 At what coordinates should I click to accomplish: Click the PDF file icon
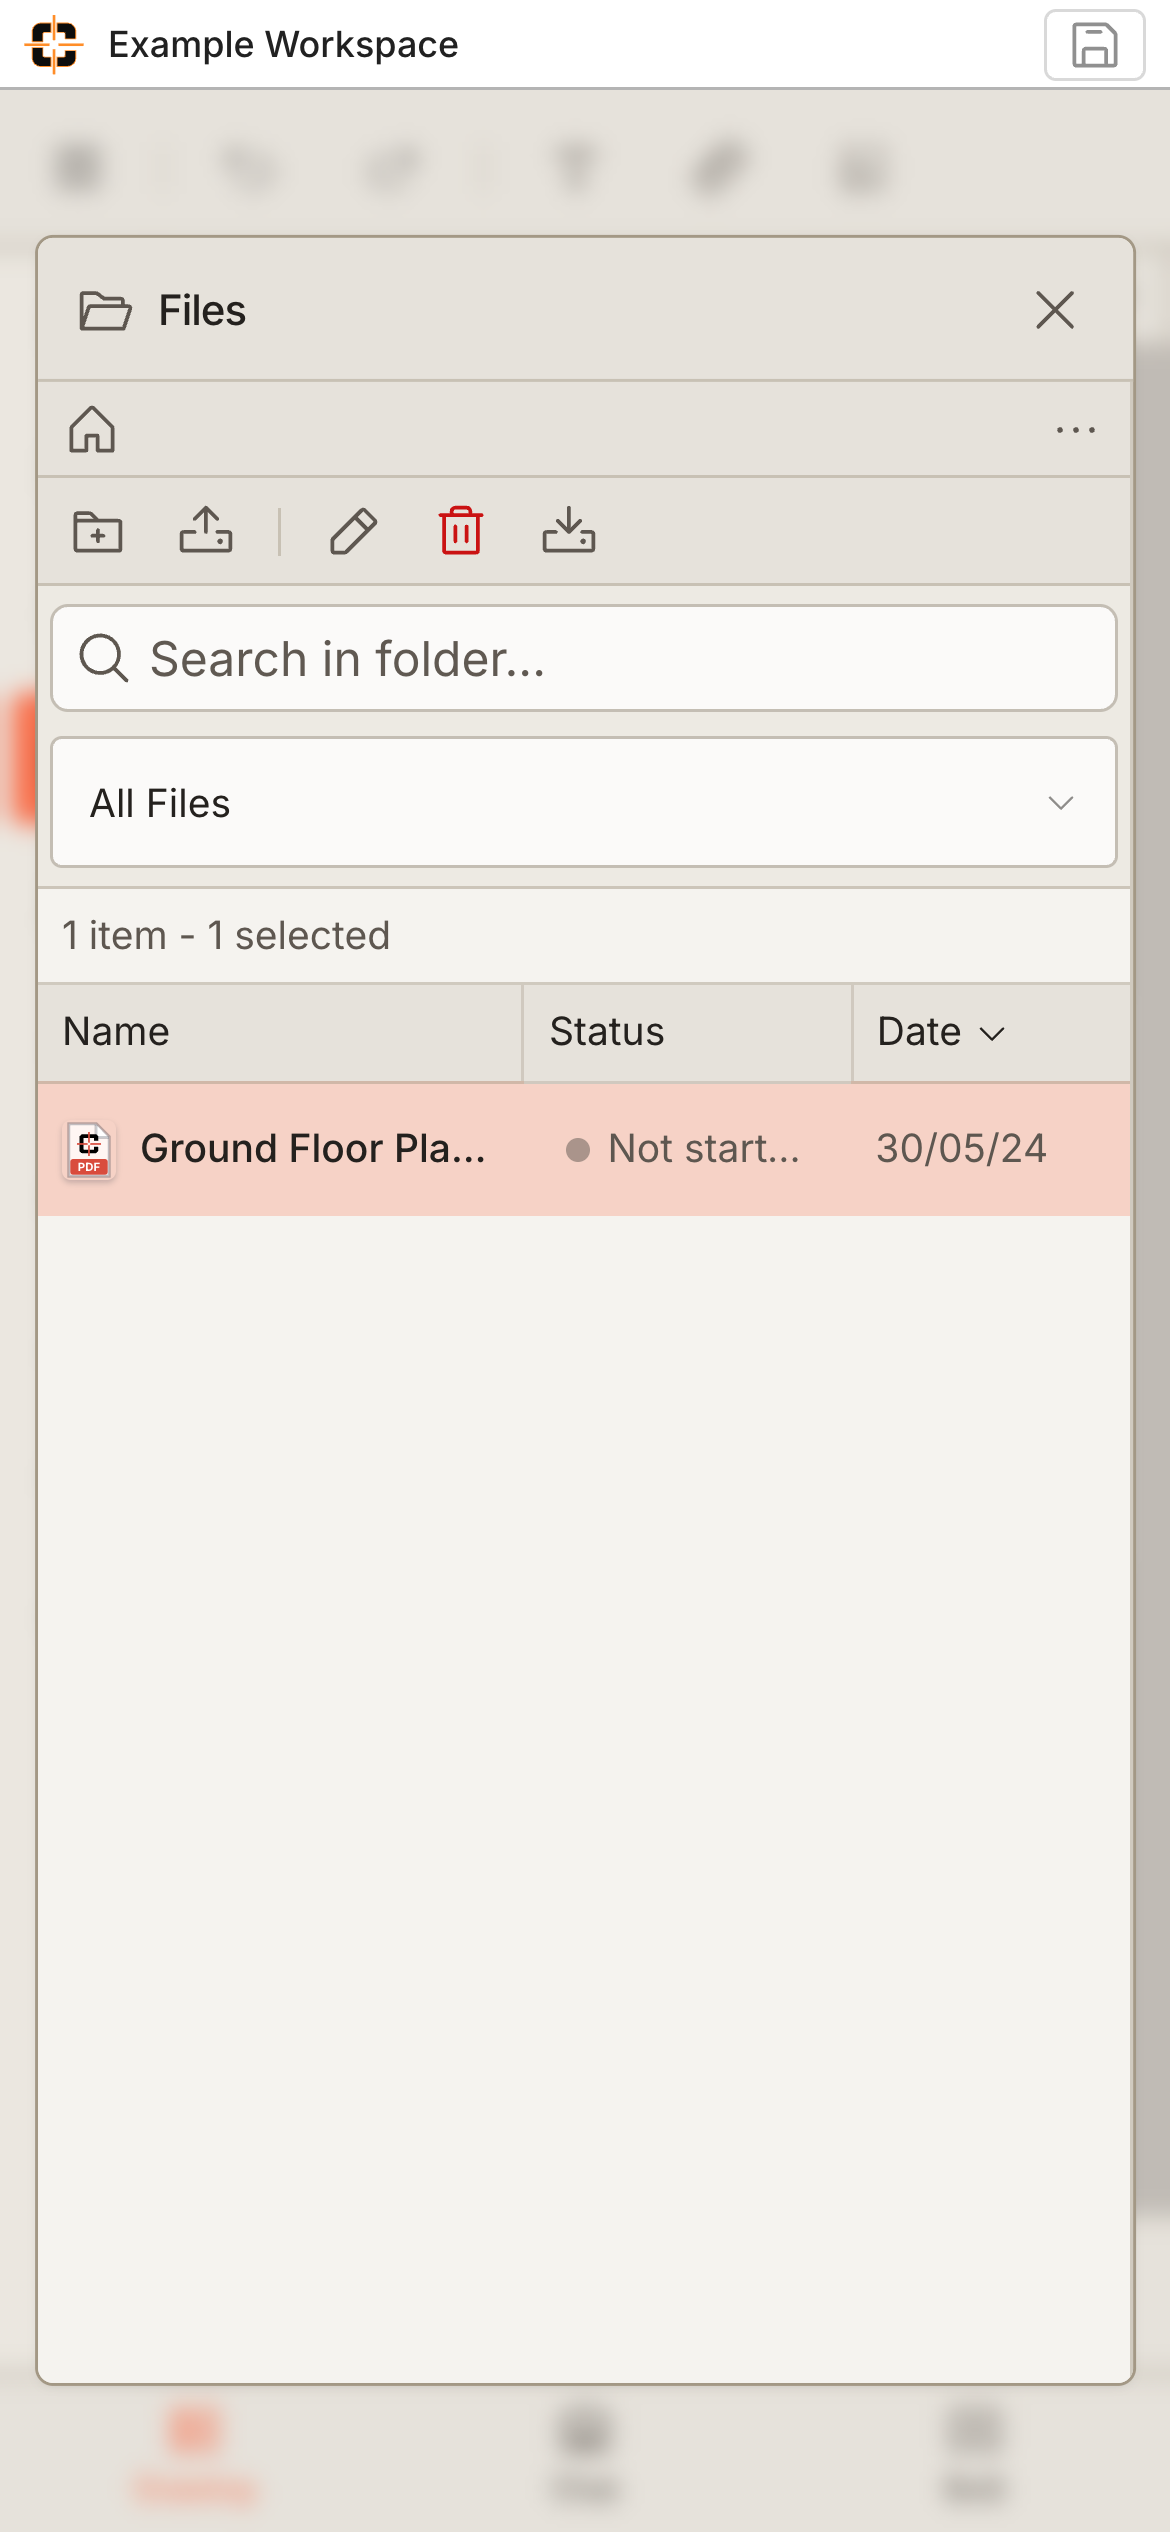pos(89,1150)
